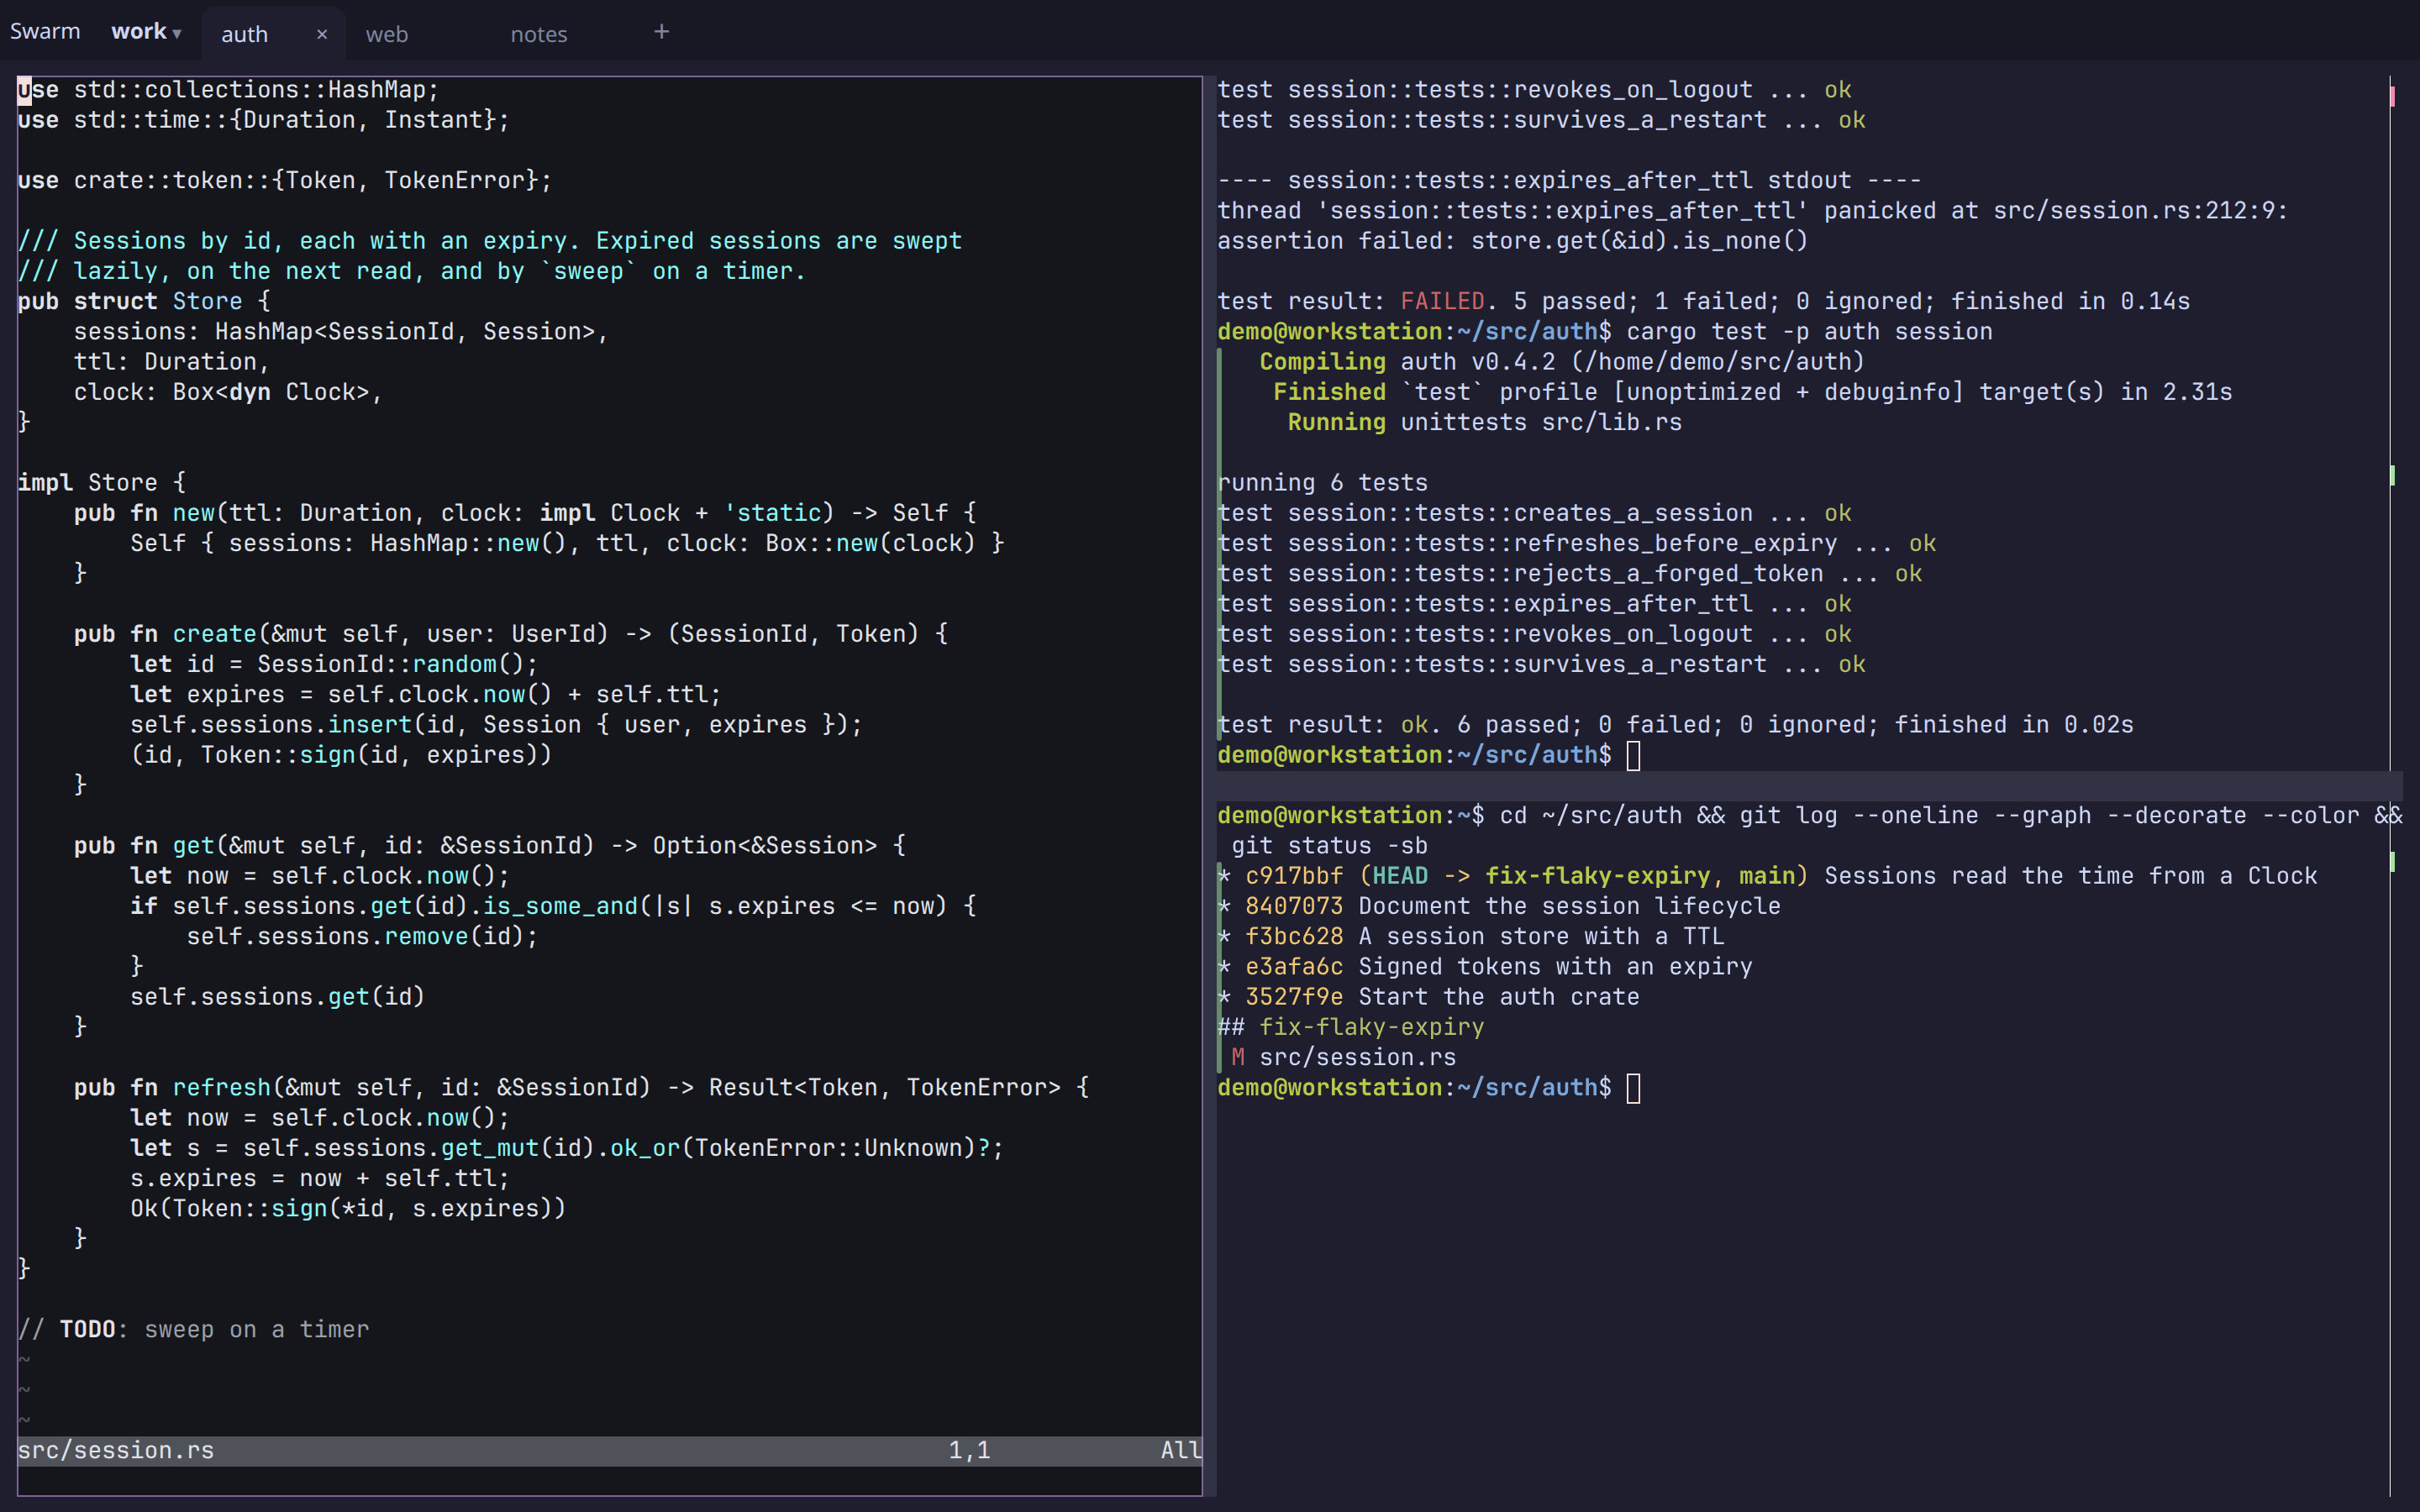Click the 'pub fn create' function signature
The width and height of the screenshot is (2420, 1512).
pos(511,634)
